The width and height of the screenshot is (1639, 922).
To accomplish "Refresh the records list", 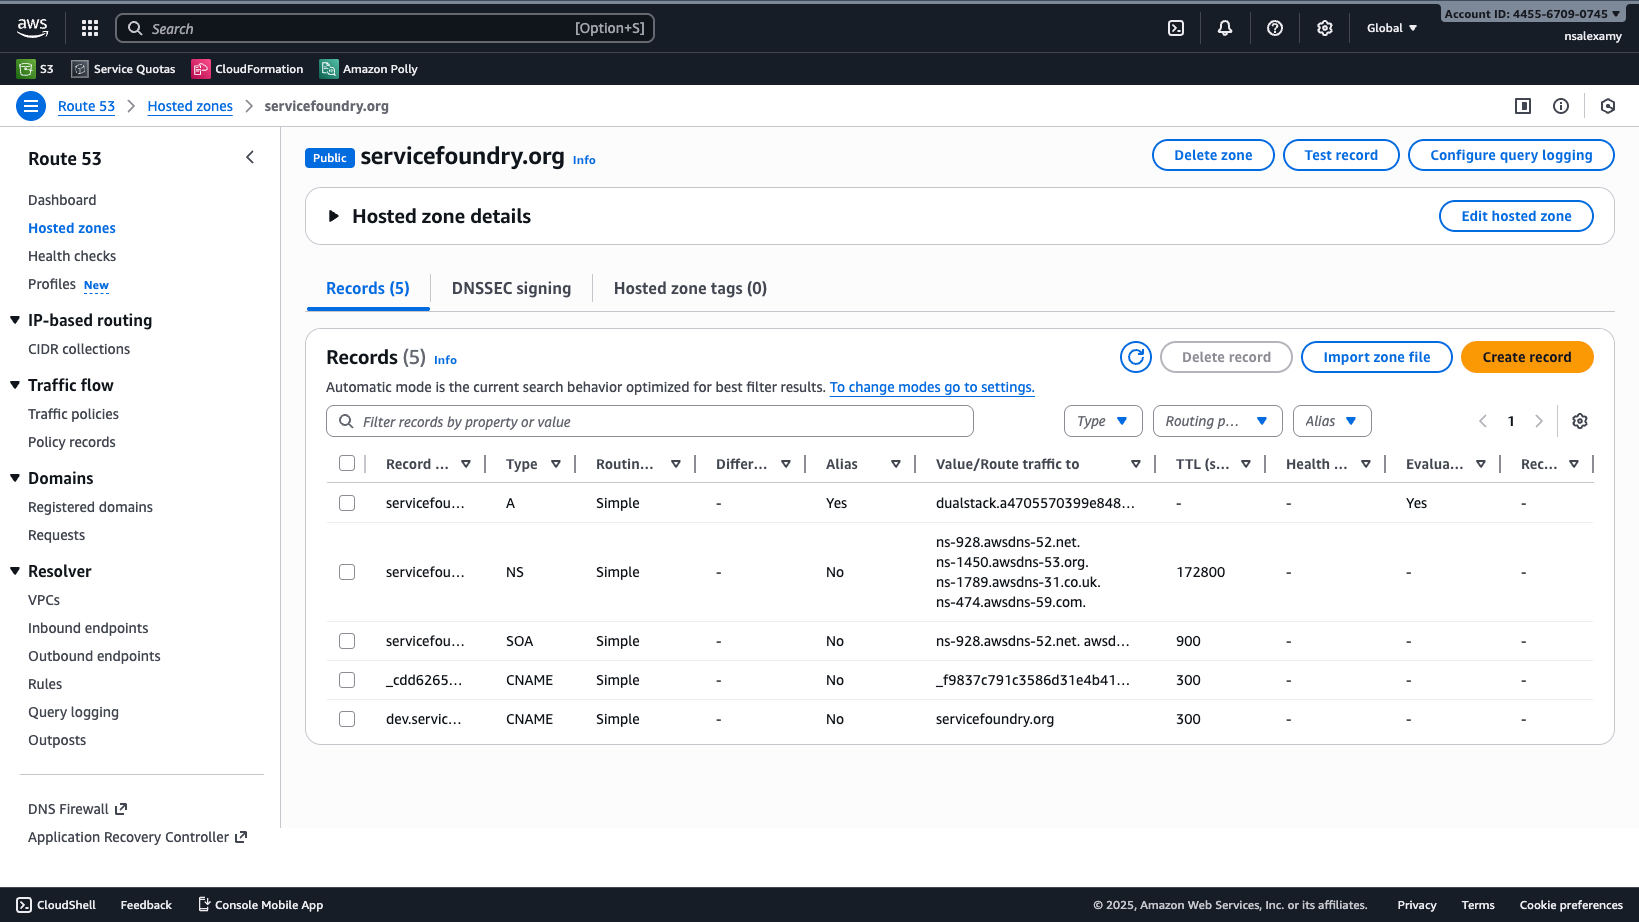I will coord(1135,356).
